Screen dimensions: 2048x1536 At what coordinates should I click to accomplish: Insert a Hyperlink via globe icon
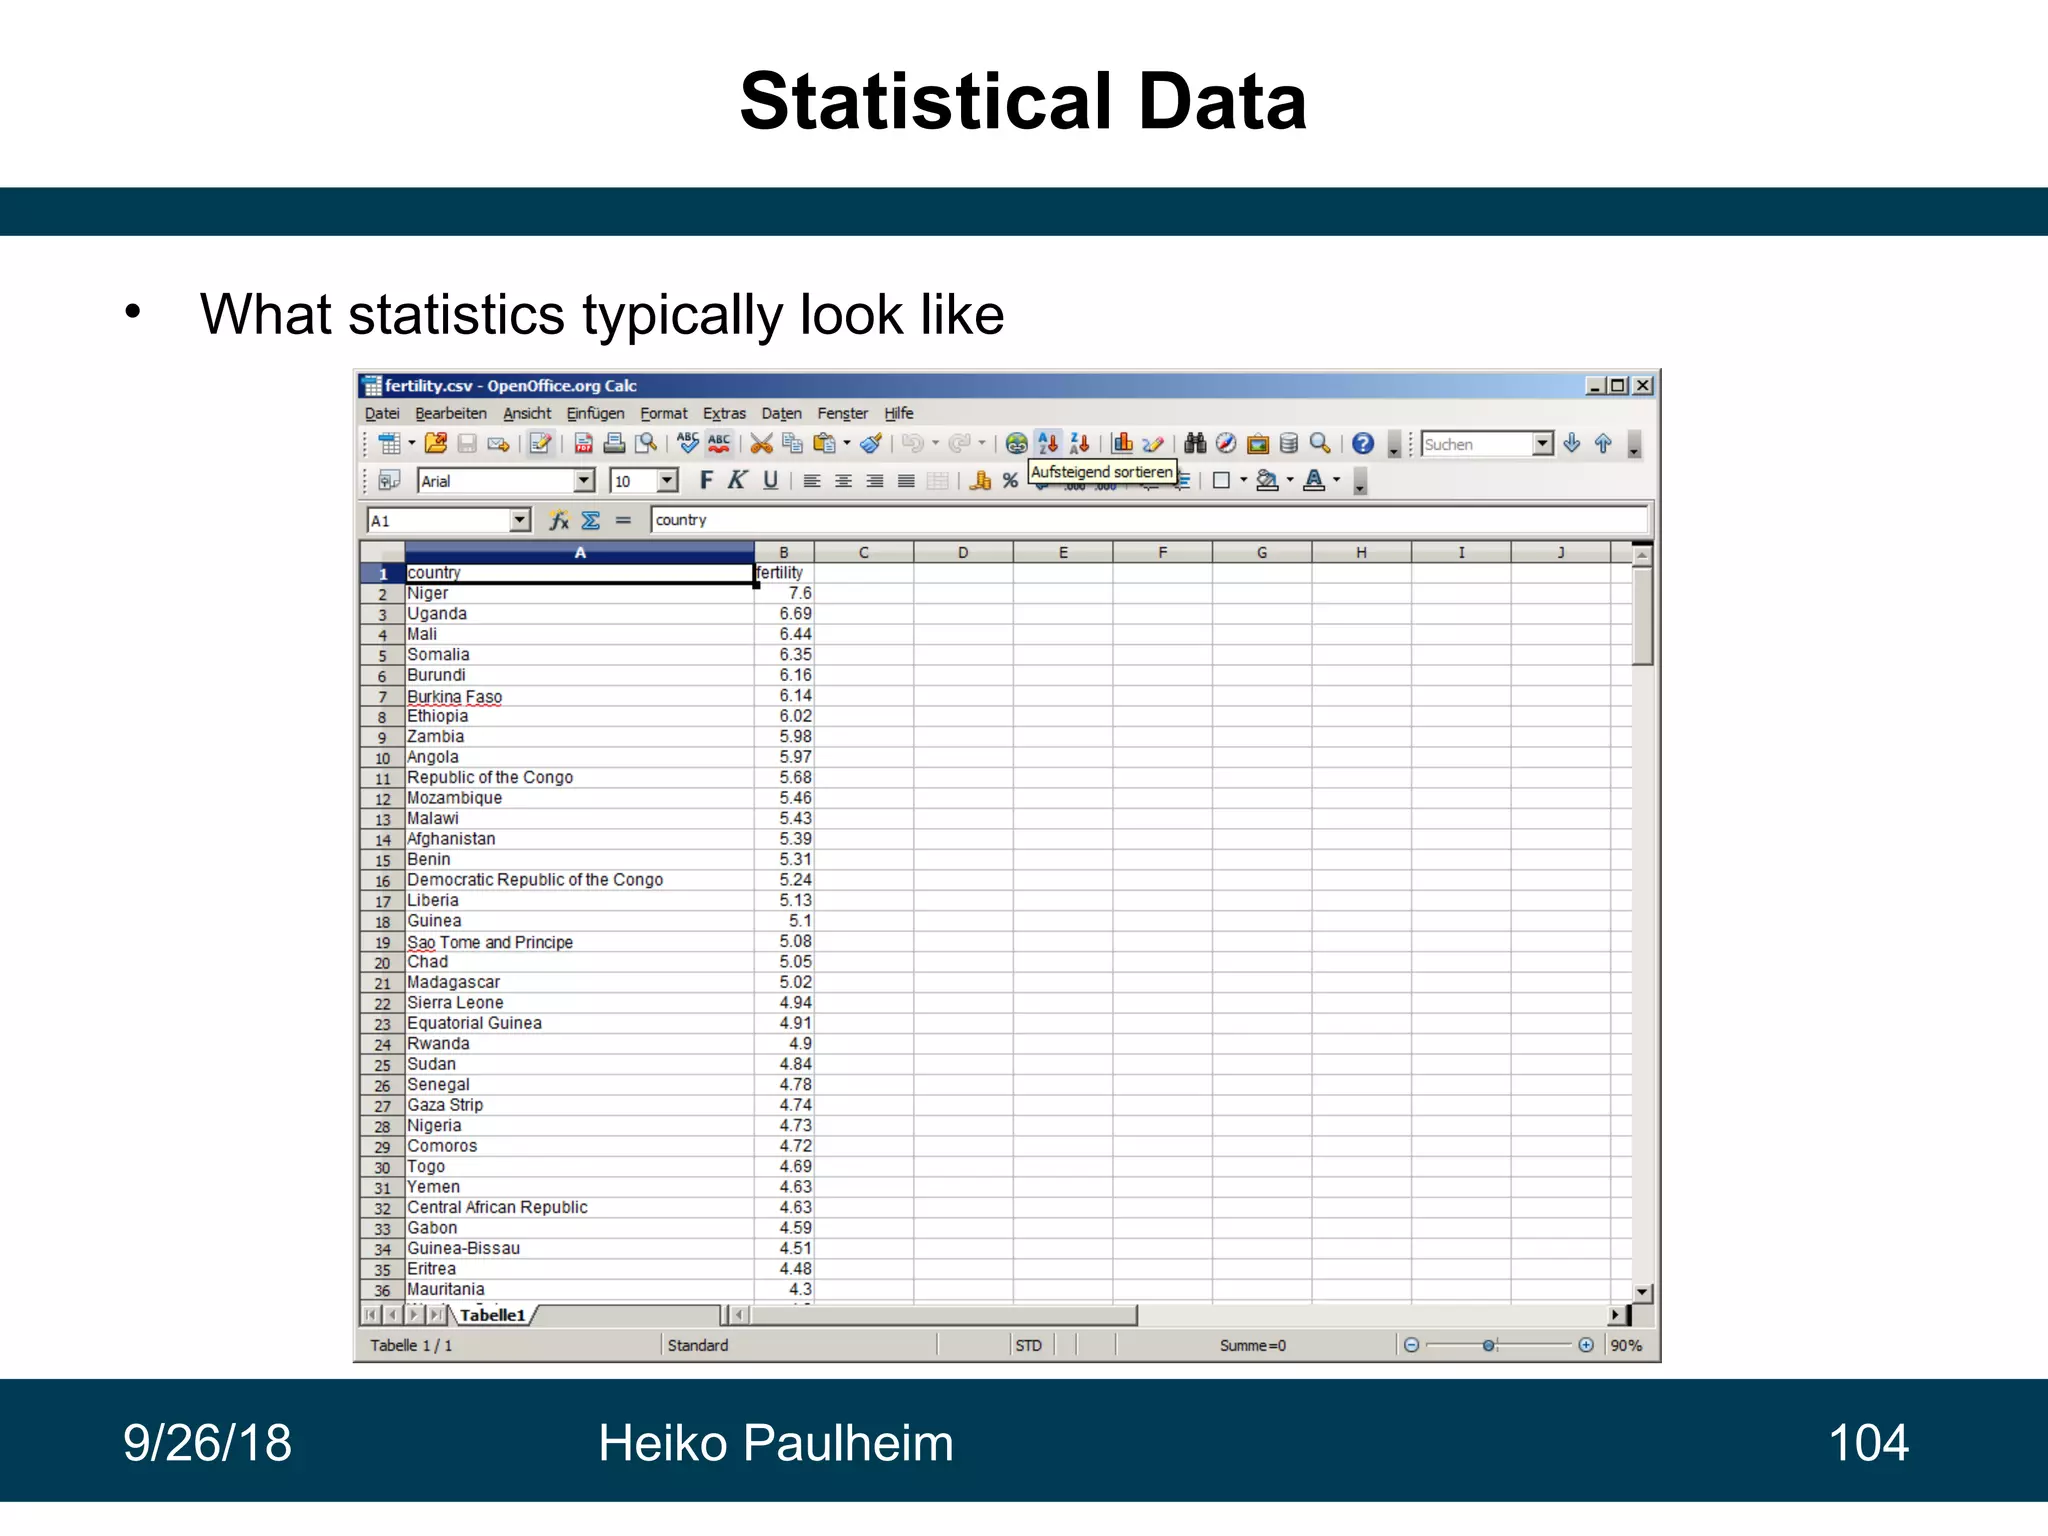[1017, 444]
